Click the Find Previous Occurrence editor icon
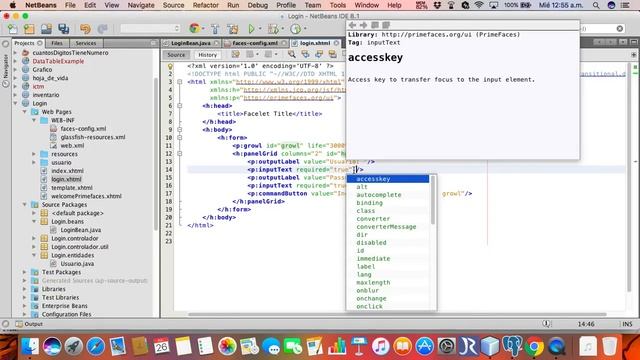 coord(305,54)
